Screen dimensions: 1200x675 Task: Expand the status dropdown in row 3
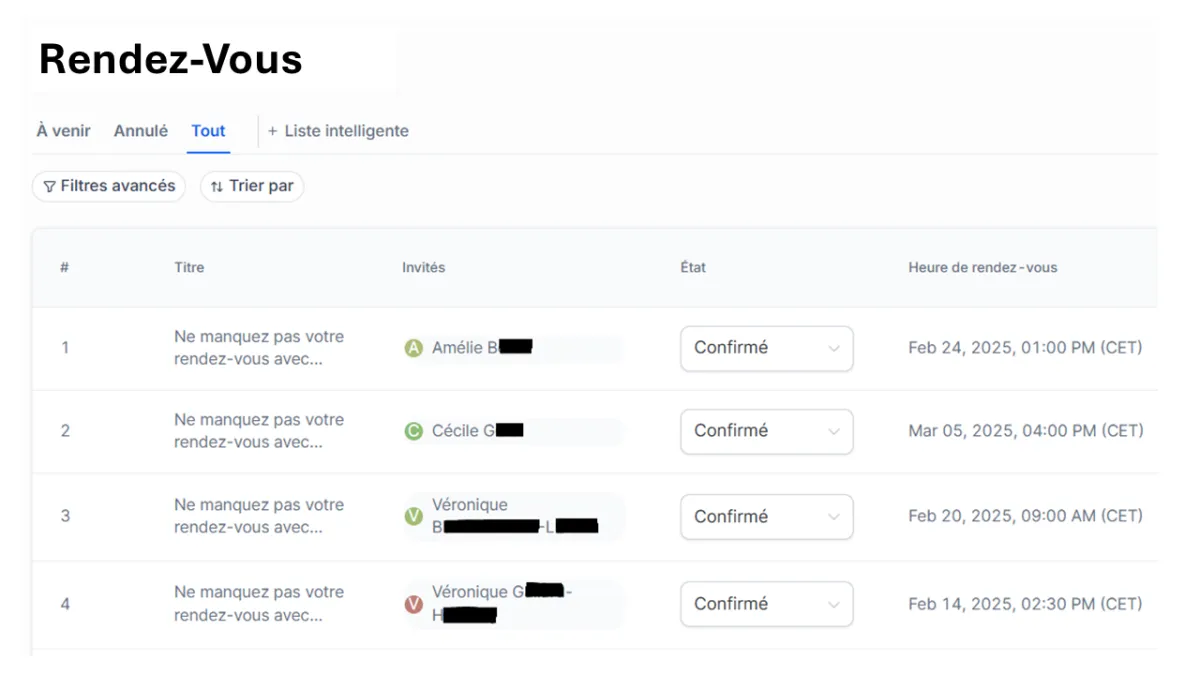(x=767, y=517)
